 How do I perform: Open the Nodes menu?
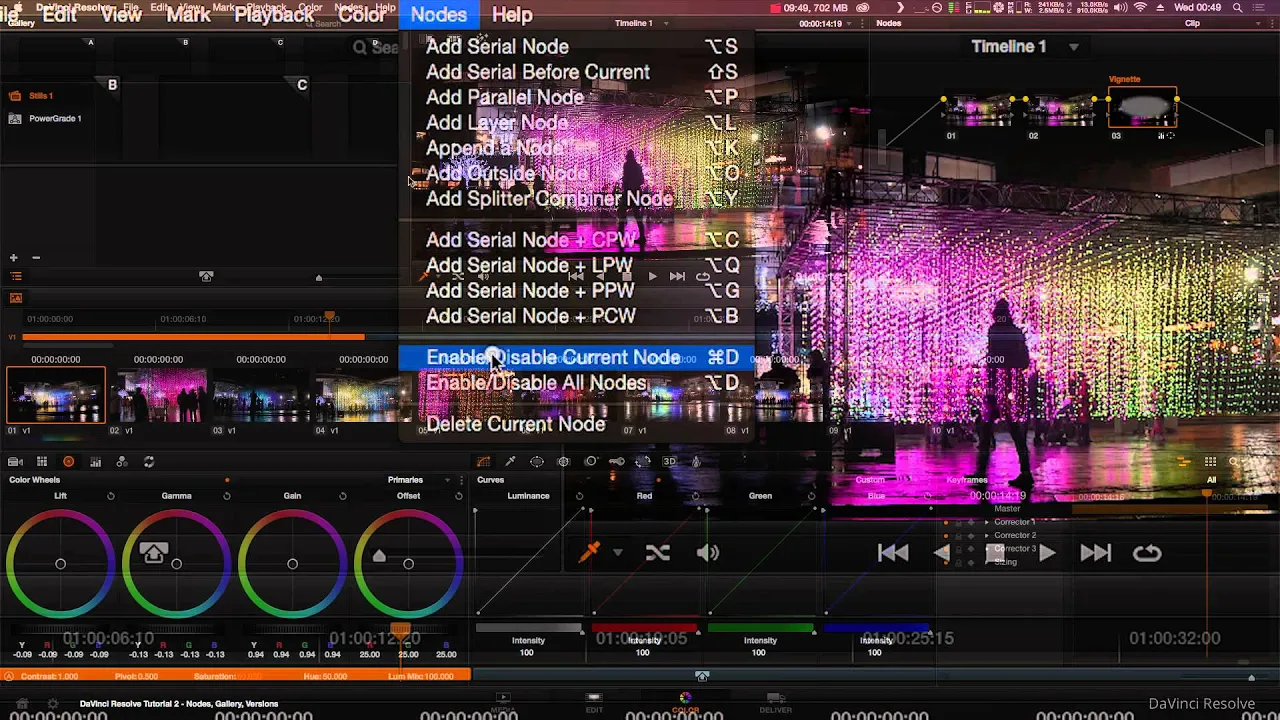point(438,14)
